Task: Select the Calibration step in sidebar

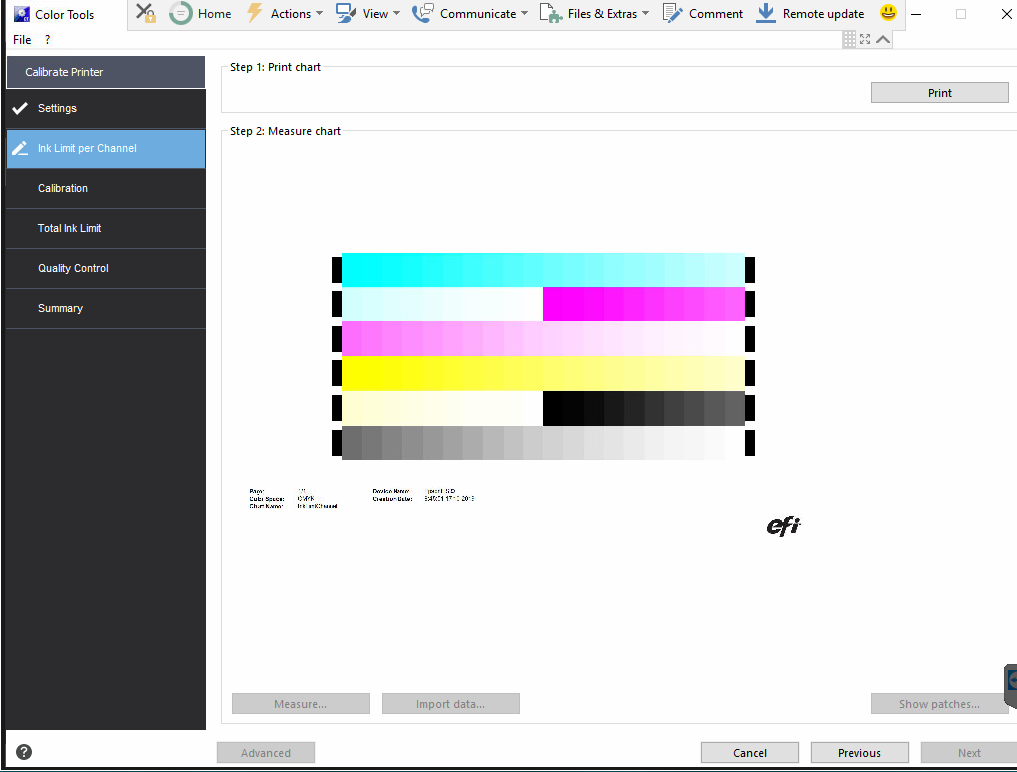Action: click(63, 188)
